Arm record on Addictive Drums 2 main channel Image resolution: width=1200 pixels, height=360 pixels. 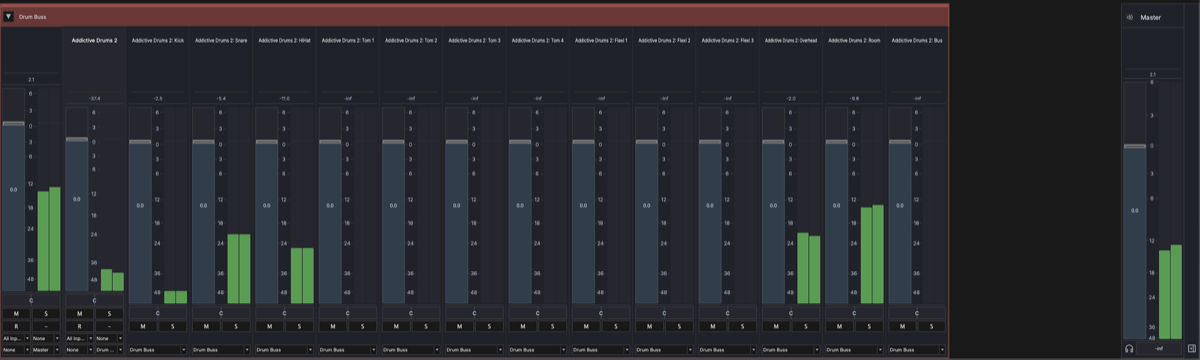79,326
